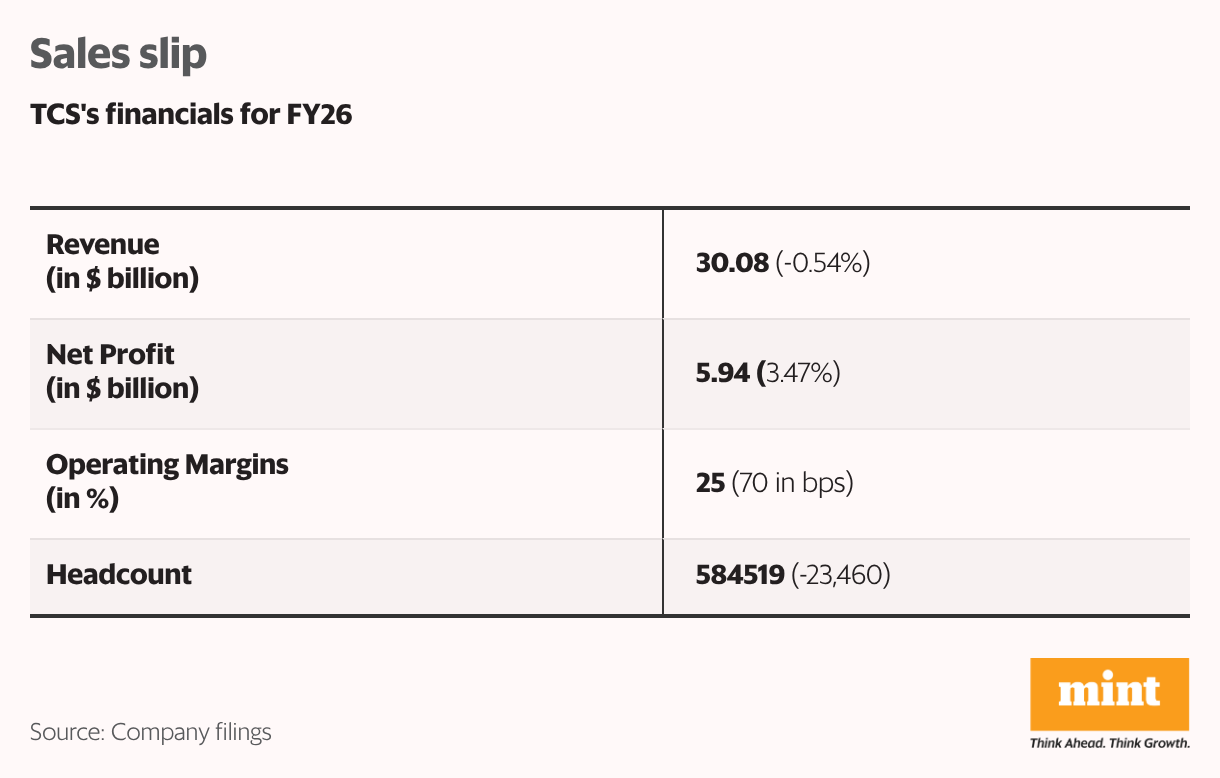Click the 584519 headcount figure
Image resolution: width=1220 pixels, height=778 pixels.
(x=740, y=575)
